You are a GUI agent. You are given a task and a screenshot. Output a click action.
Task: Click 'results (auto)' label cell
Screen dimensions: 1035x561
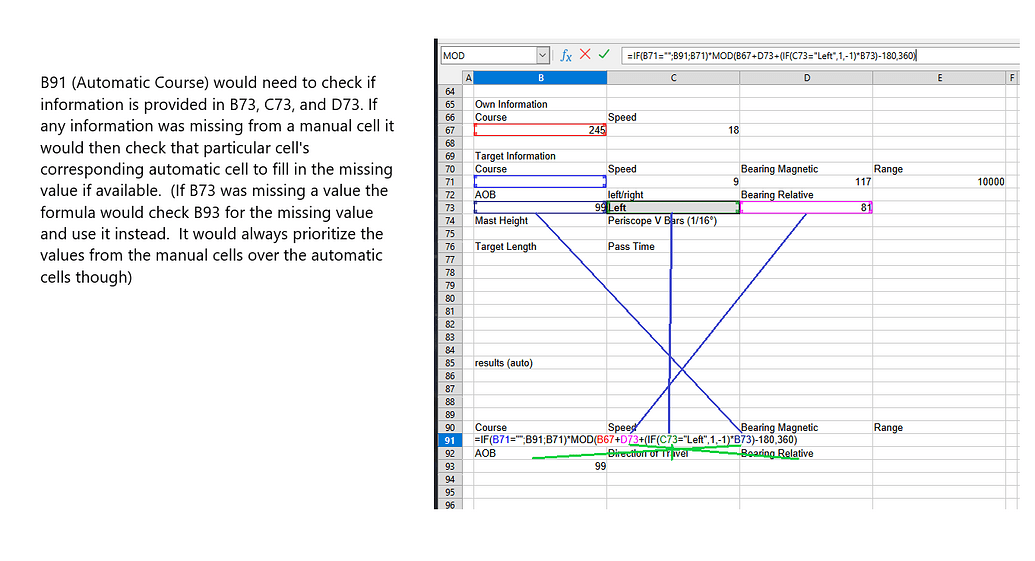pos(504,363)
